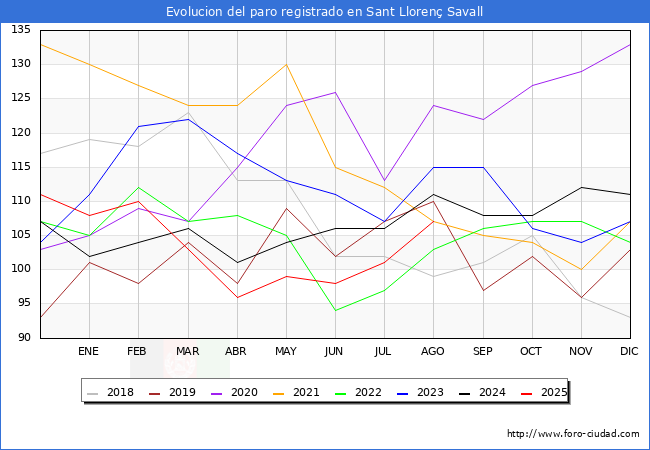Click the 125 y-axis value
Screen dimensions: 650x450
pyautogui.click(x=21, y=98)
